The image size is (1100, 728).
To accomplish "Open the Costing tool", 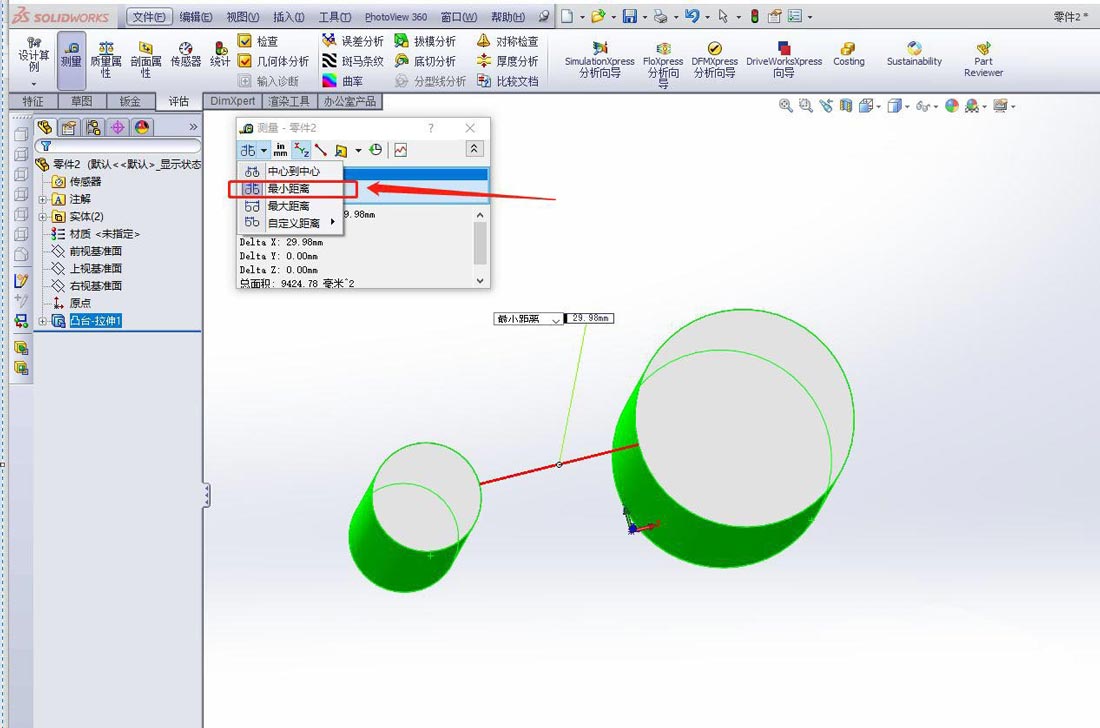I will point(848,54).
